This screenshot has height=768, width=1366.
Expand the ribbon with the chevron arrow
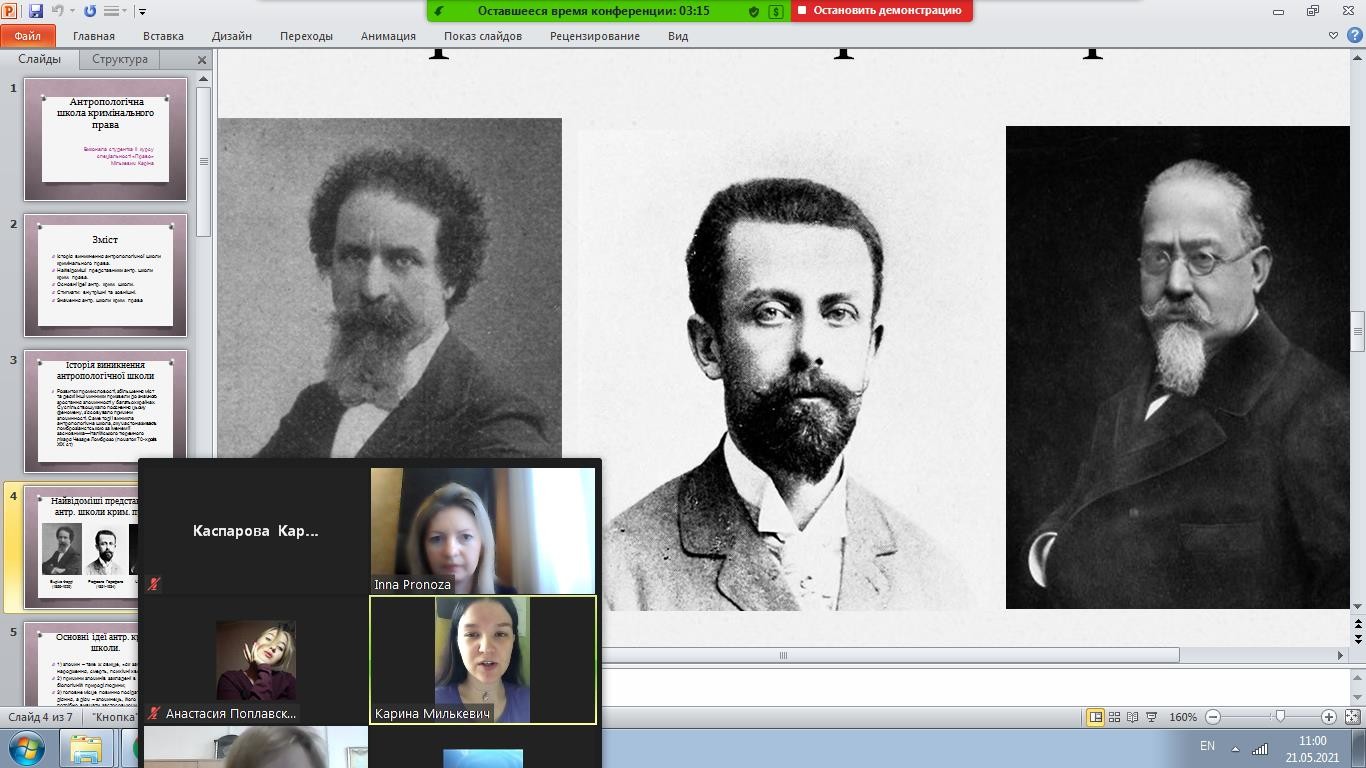pos(1332,36)
